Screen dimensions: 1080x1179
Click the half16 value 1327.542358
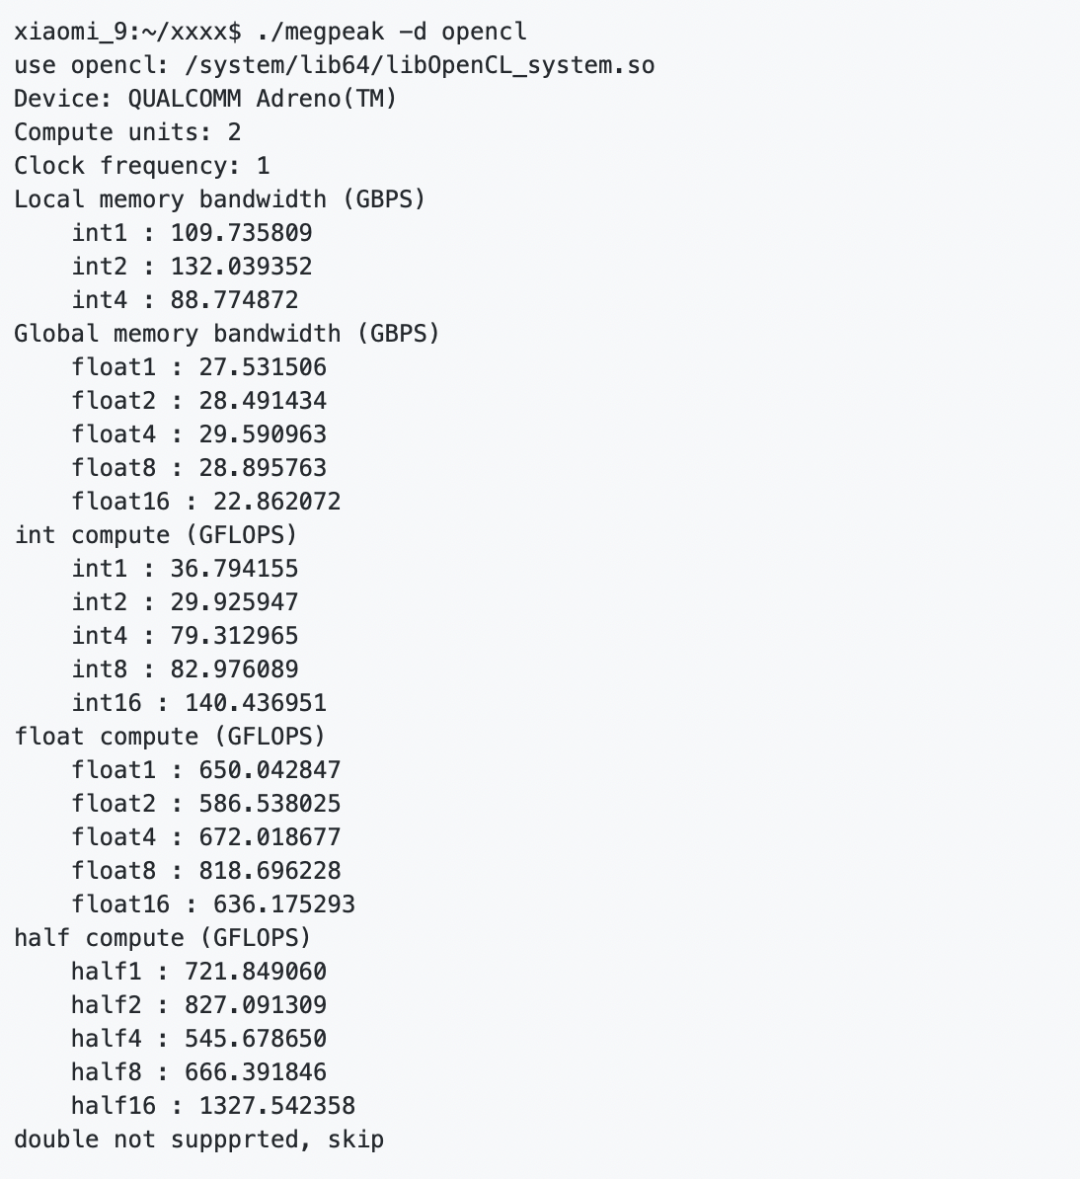coord(277,1106)
